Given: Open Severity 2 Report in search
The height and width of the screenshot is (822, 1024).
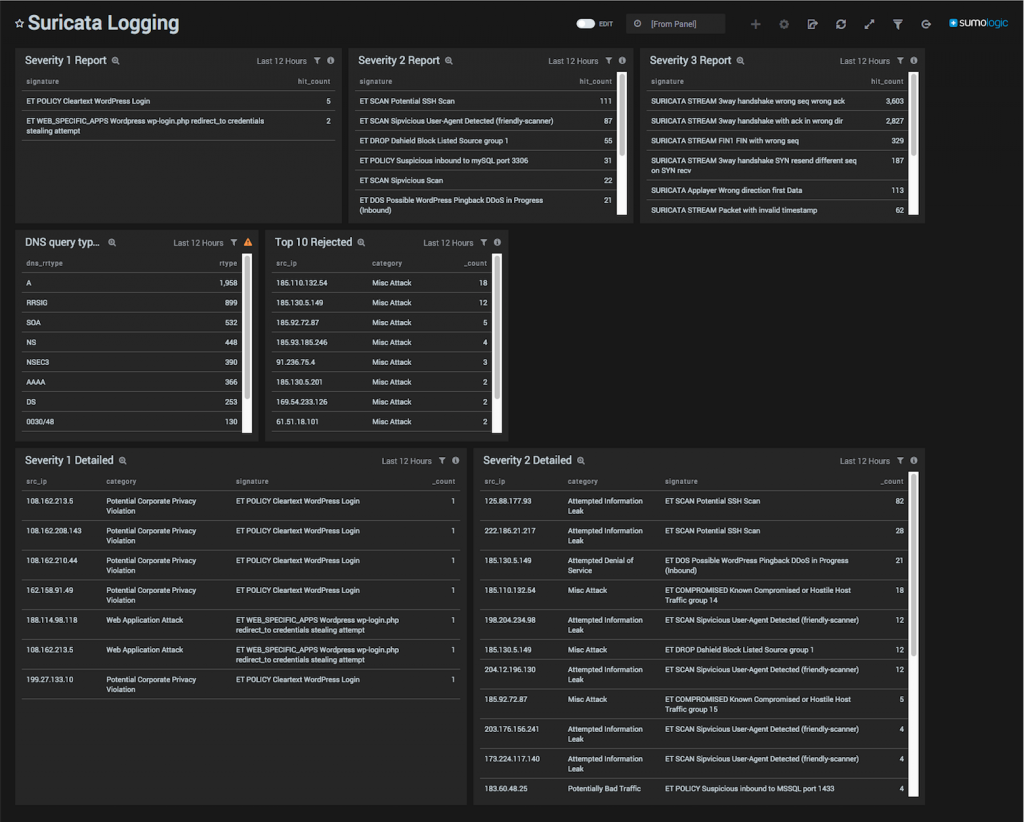Looking at the screenshot, I should (449, 61).
